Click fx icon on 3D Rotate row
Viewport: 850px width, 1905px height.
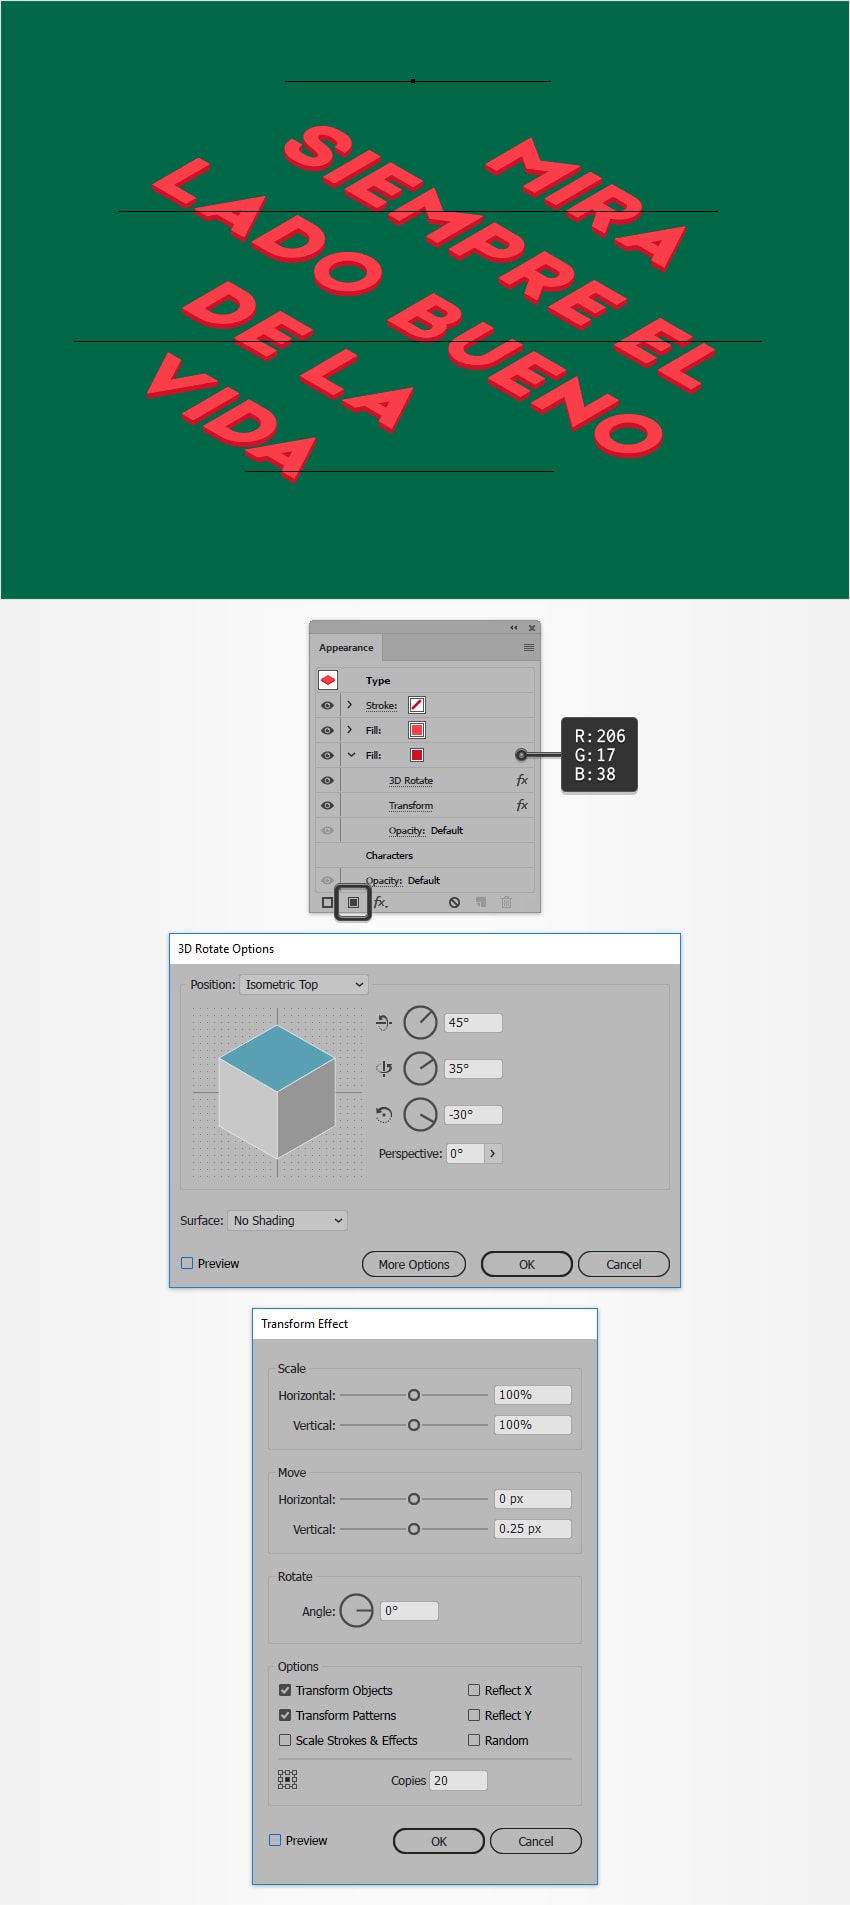coord(522,780)
